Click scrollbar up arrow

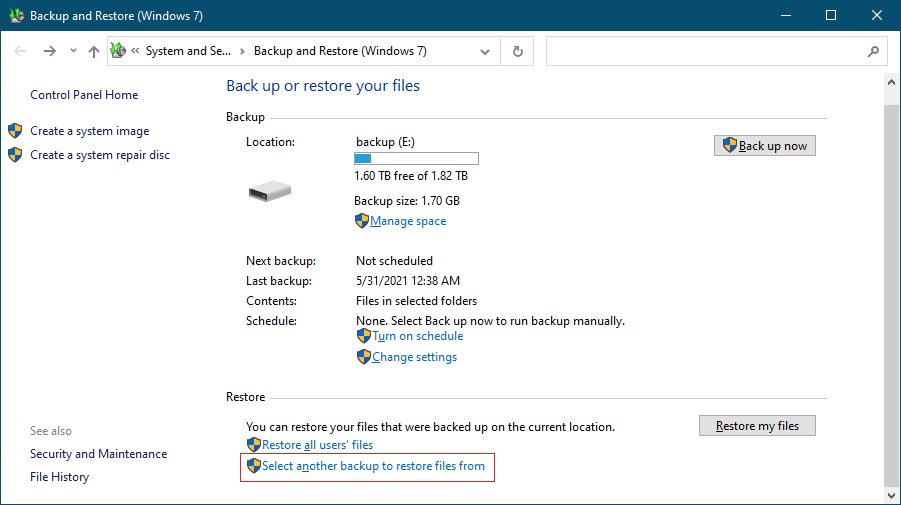(x=891, y=82)
